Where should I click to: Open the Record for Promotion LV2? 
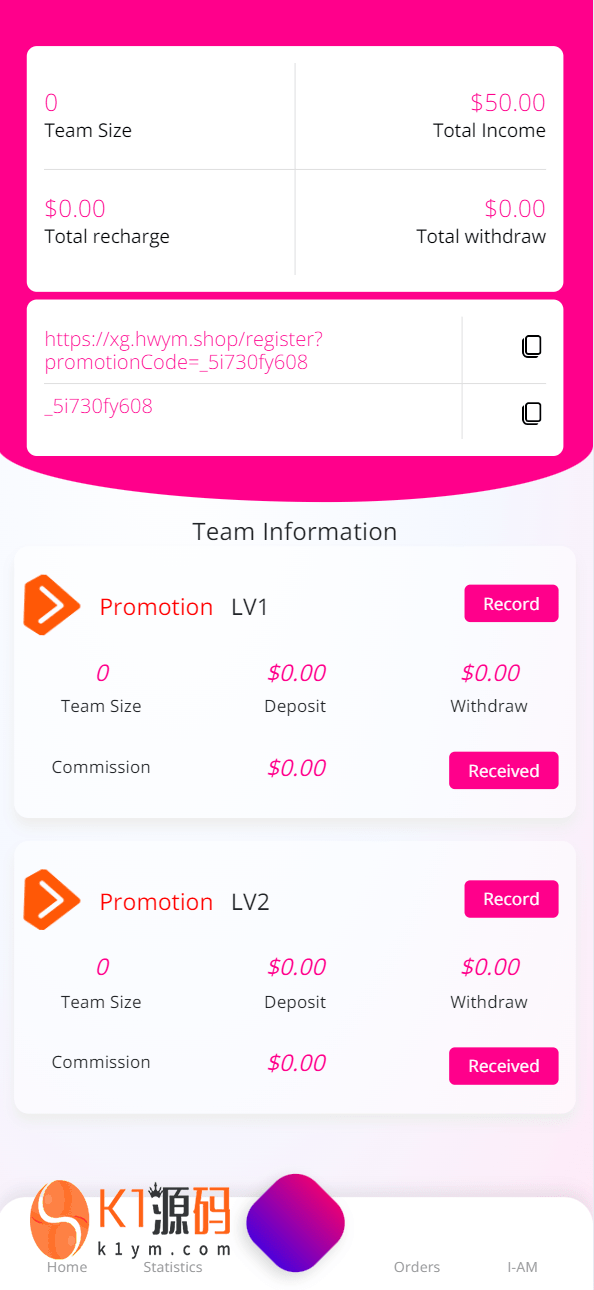tap(511, 899)
